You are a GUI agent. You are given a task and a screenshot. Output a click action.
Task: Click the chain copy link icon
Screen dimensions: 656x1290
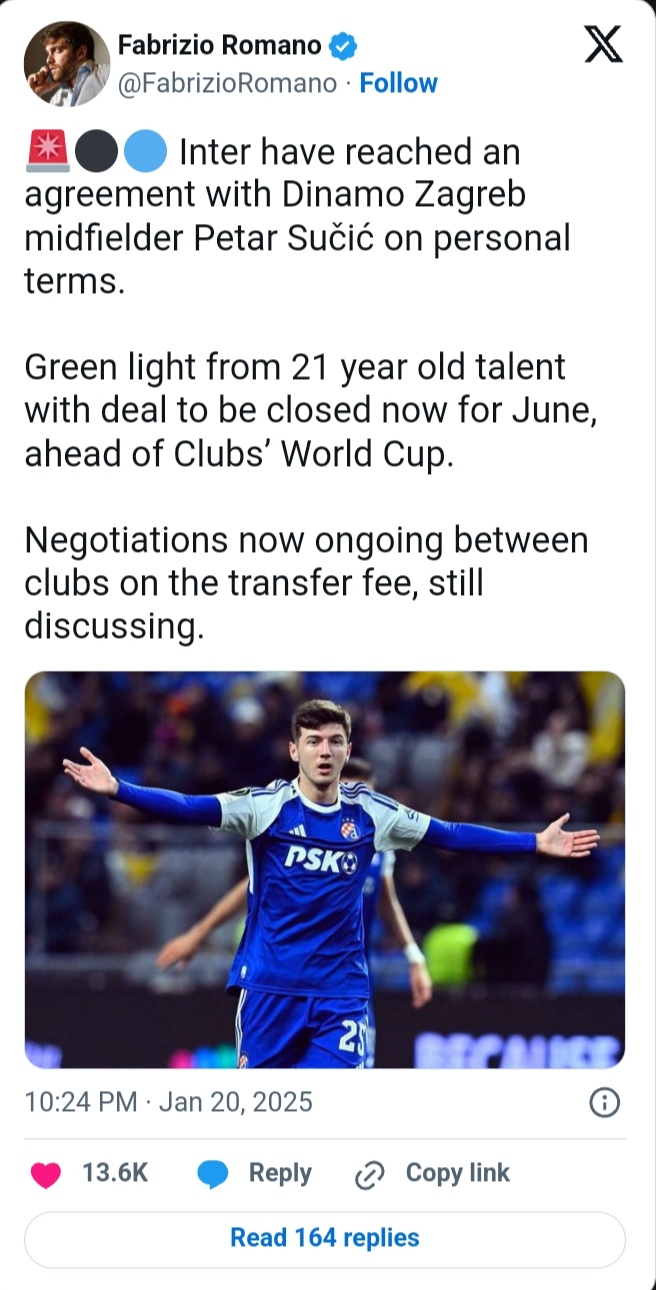pyautogui.click(x=370, y=1175)
